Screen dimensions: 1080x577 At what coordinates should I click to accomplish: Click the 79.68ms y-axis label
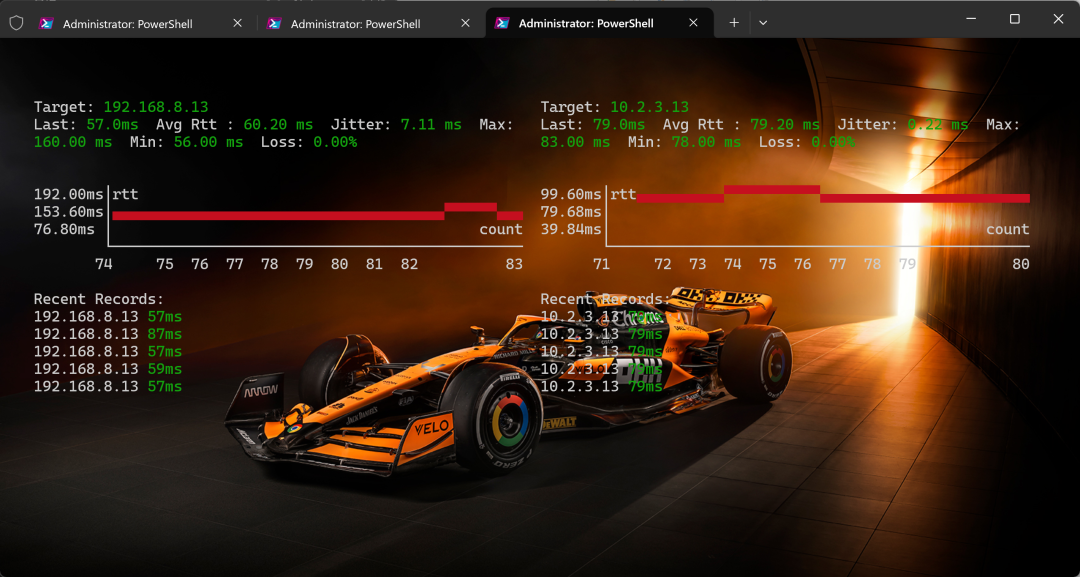pos(571,211)
